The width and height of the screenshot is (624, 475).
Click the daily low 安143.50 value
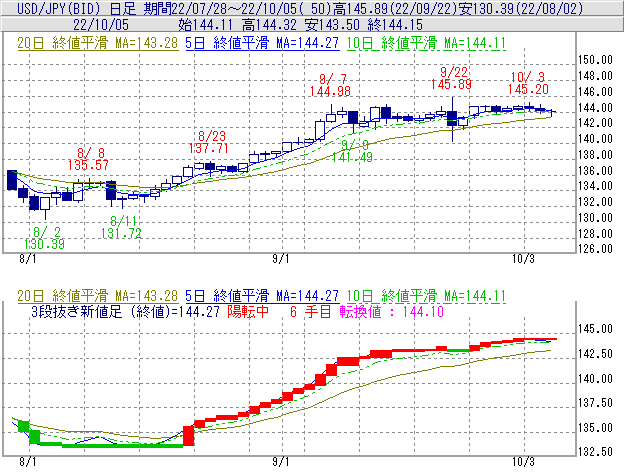click(333, 25)
